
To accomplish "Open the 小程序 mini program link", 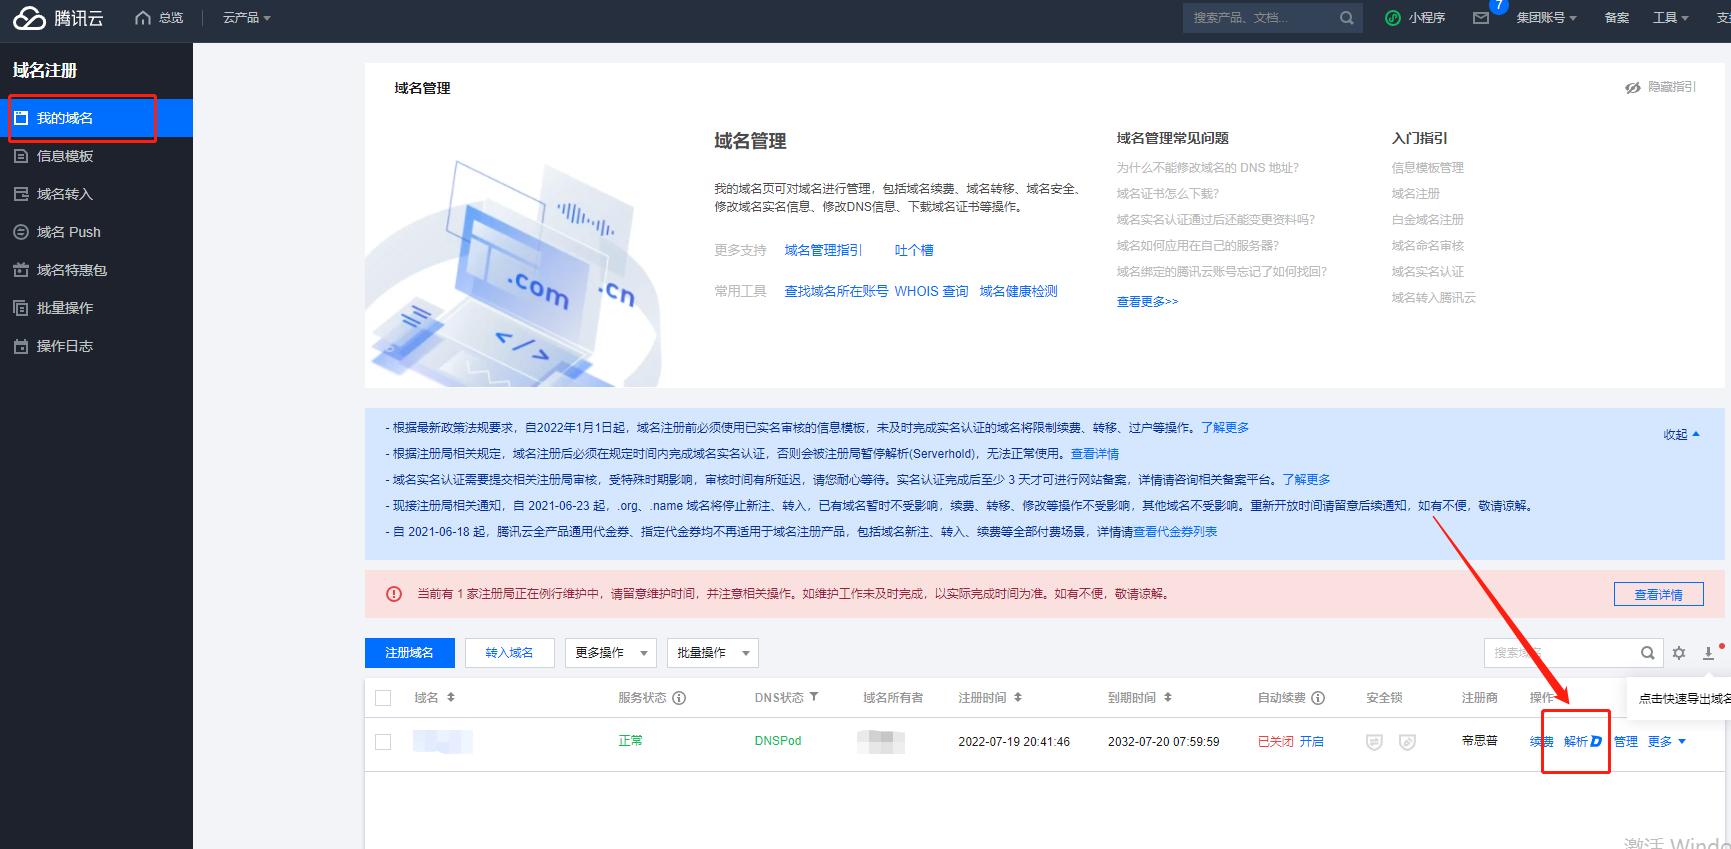I will [1415, 18].
